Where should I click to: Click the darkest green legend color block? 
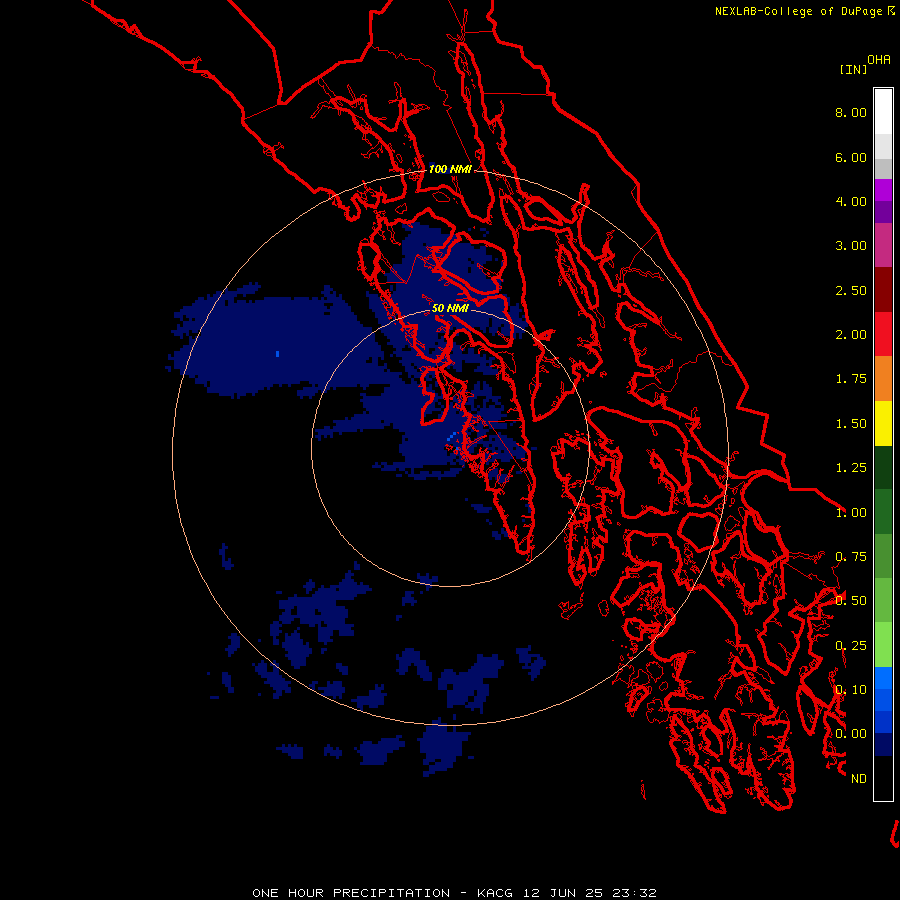(x=883, y=467)
